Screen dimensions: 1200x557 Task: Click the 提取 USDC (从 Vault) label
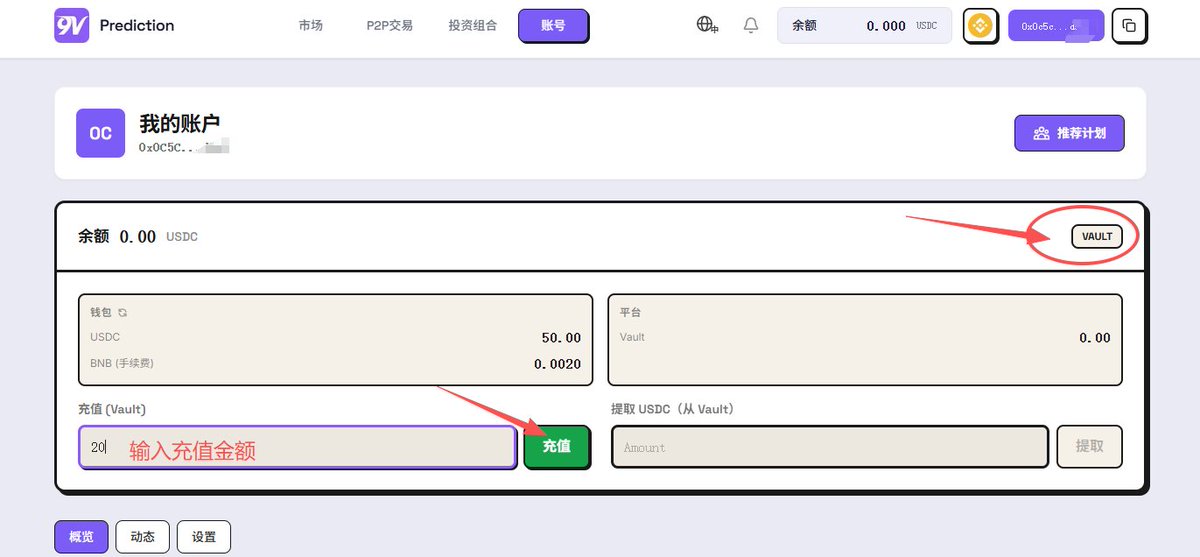672,409
